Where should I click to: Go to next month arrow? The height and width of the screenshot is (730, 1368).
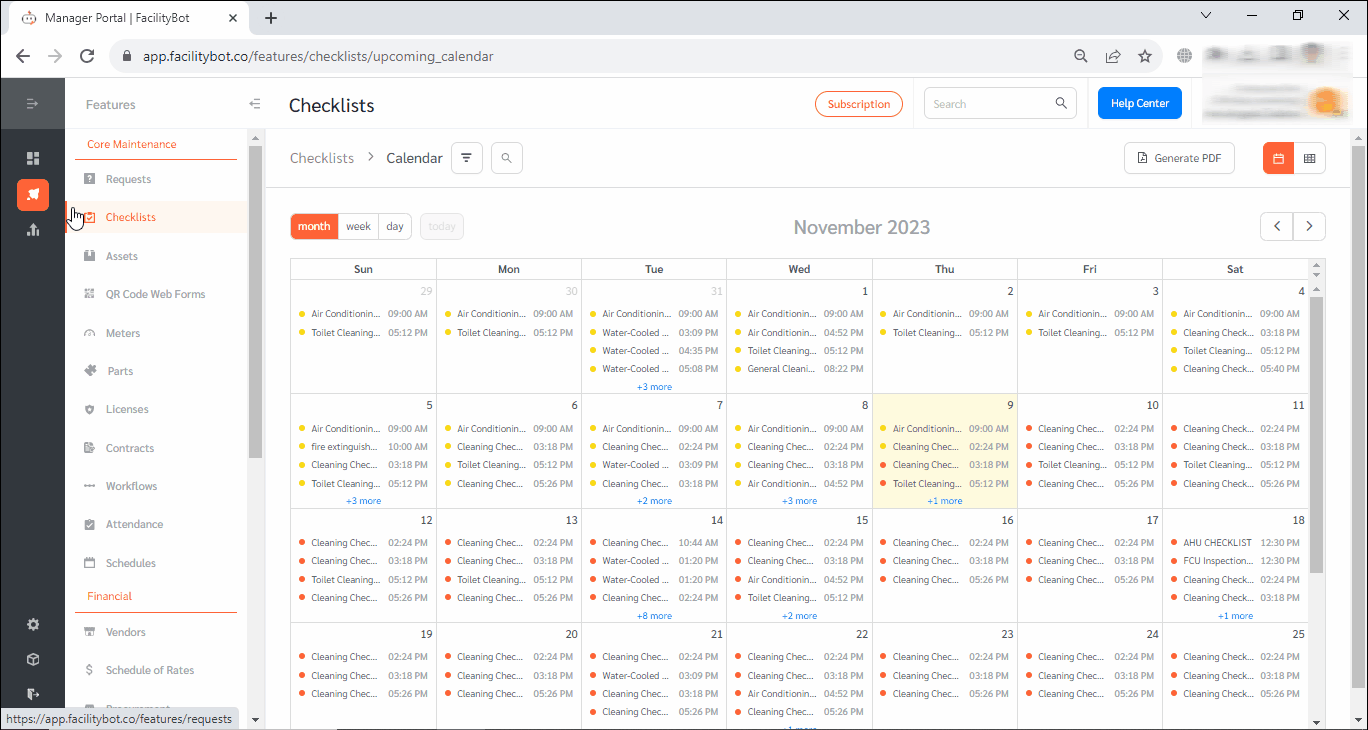pos(1309,227)
